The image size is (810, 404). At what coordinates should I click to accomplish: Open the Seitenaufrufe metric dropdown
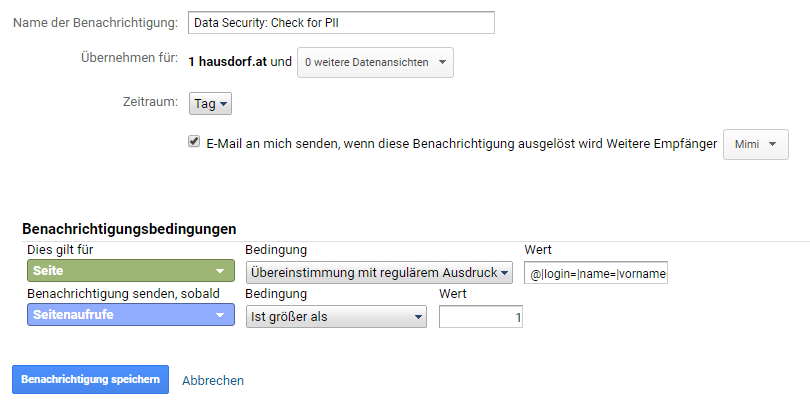[x=120, y=317]
